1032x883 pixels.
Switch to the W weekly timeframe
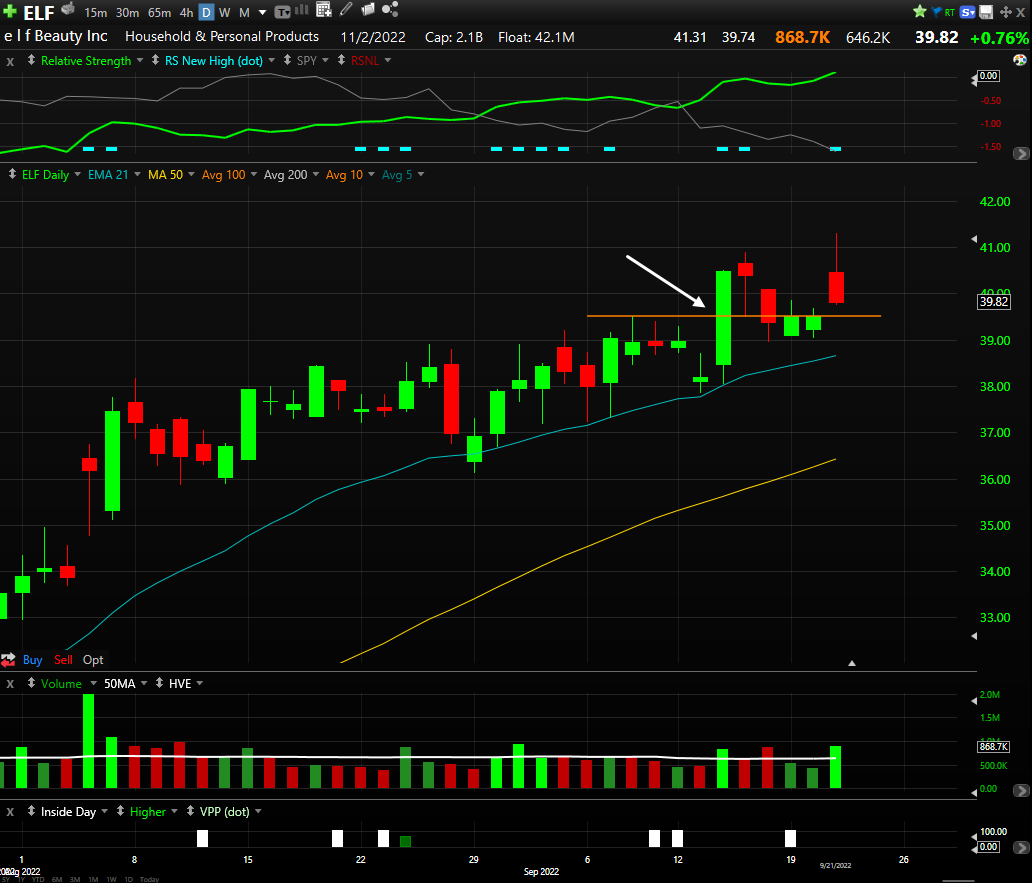224,13
